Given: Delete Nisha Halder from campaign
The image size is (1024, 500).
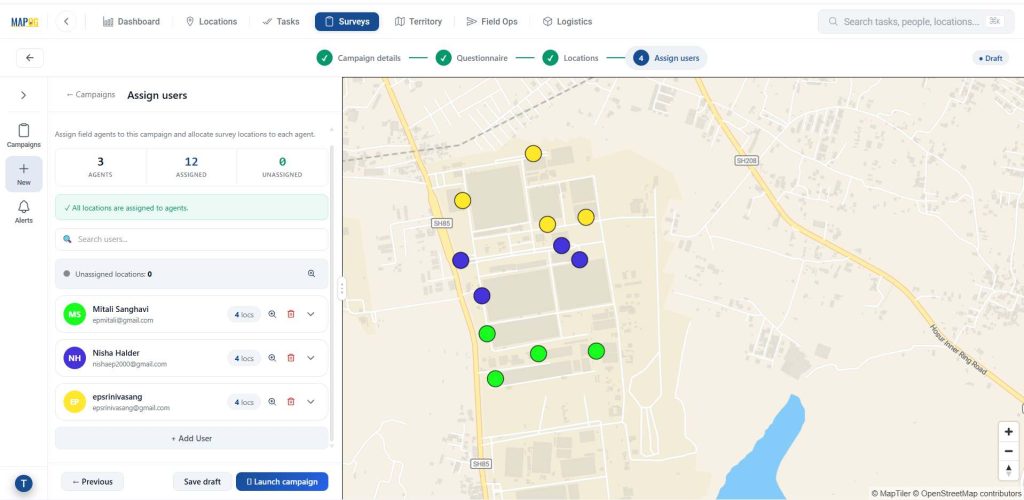Looking at the screenshot, I should point(291,358).
